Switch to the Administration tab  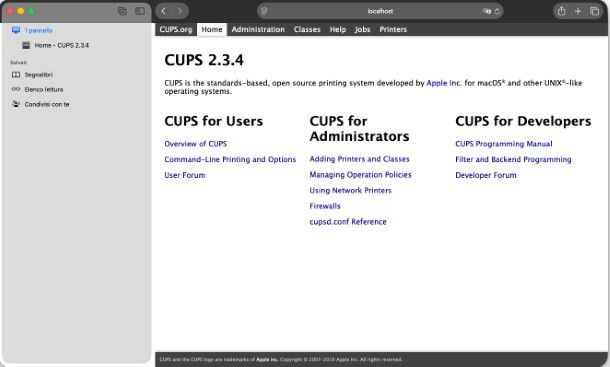[258, 29]
